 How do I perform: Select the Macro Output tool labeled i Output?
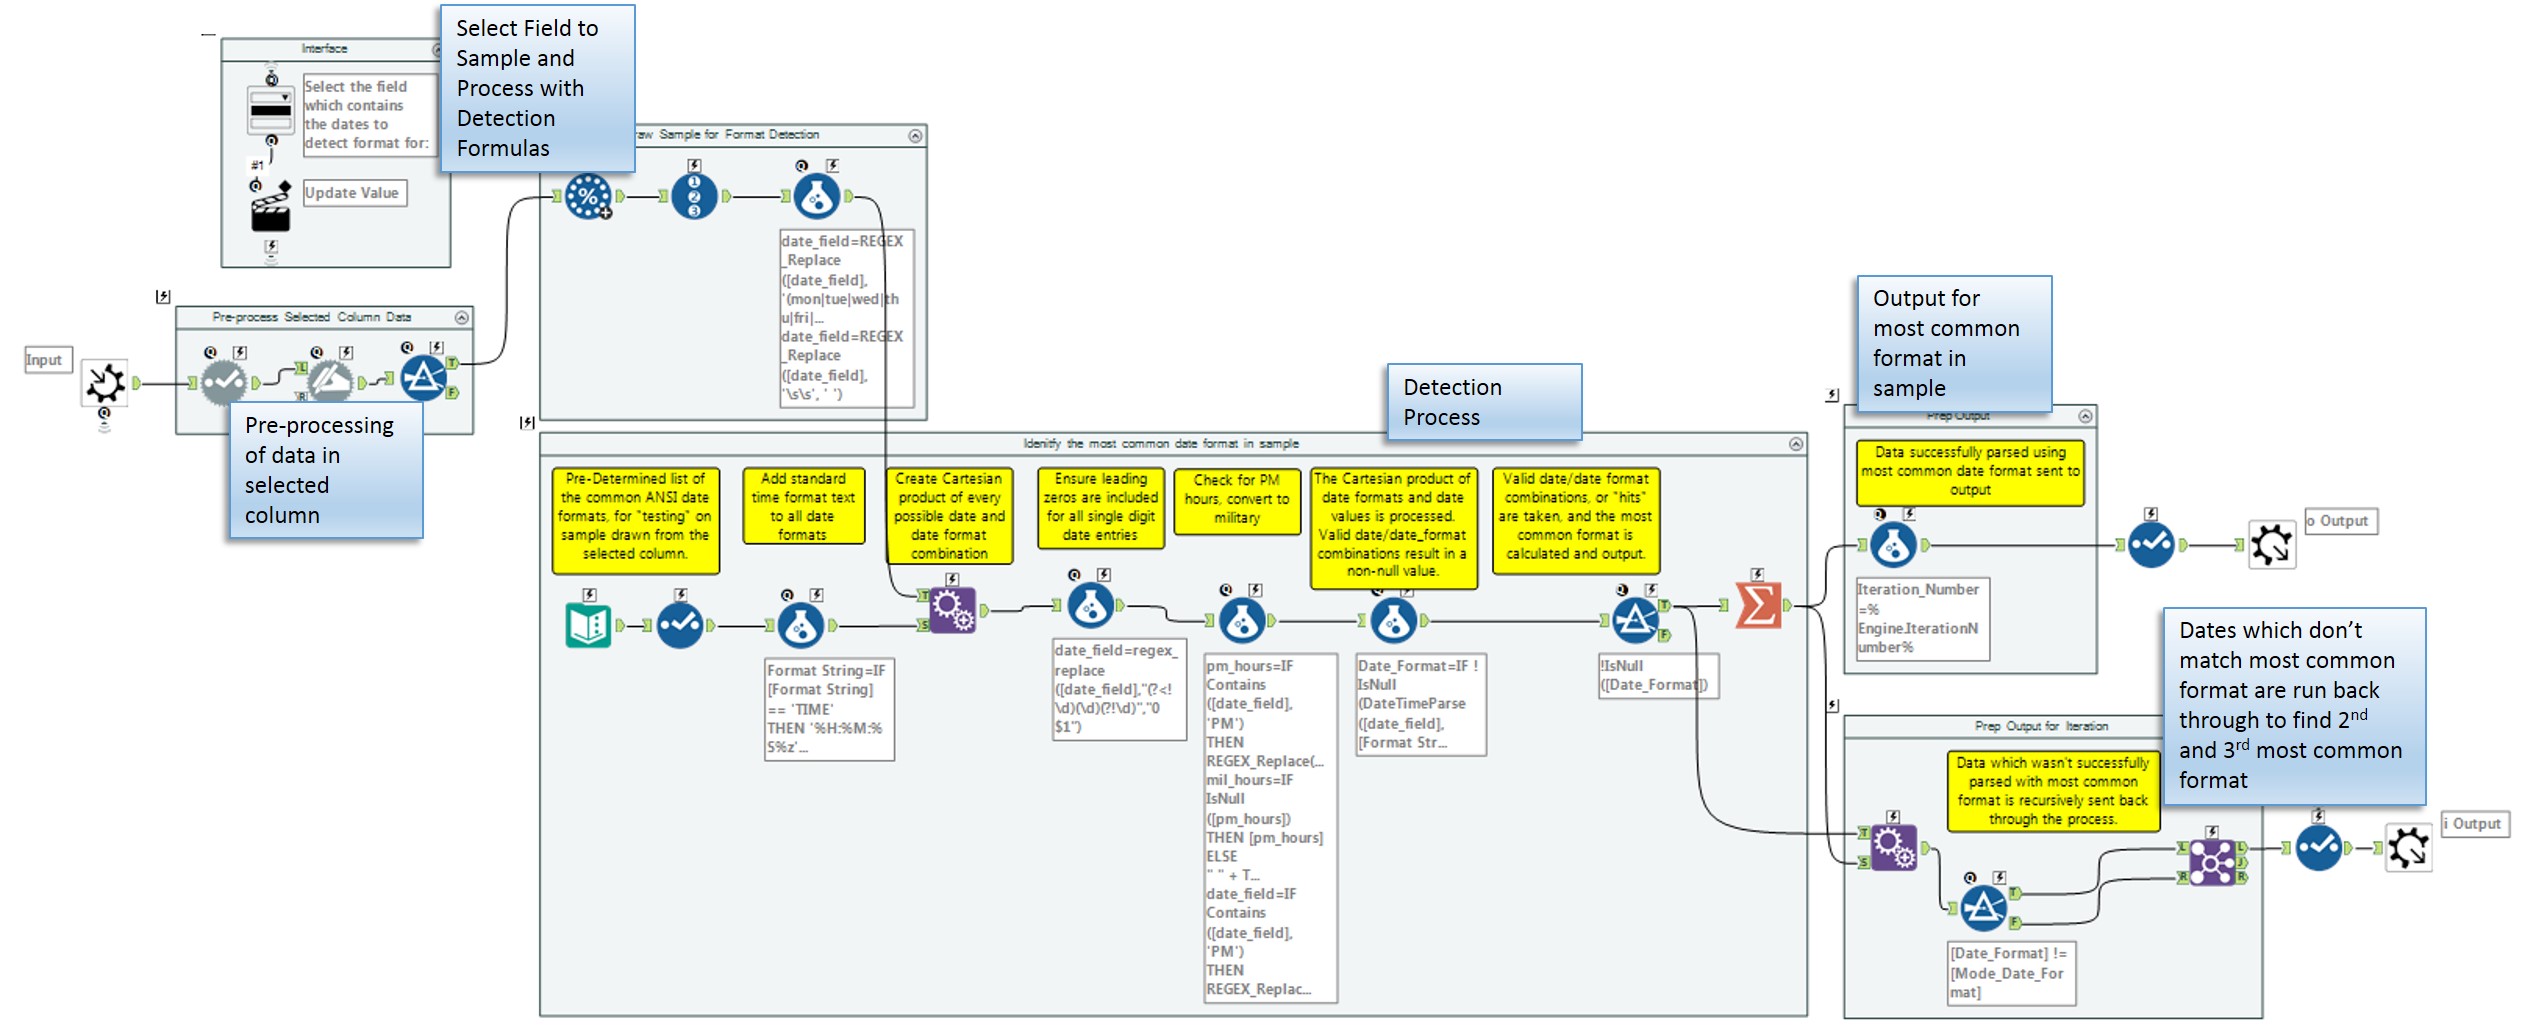[x=2409, y=848]
